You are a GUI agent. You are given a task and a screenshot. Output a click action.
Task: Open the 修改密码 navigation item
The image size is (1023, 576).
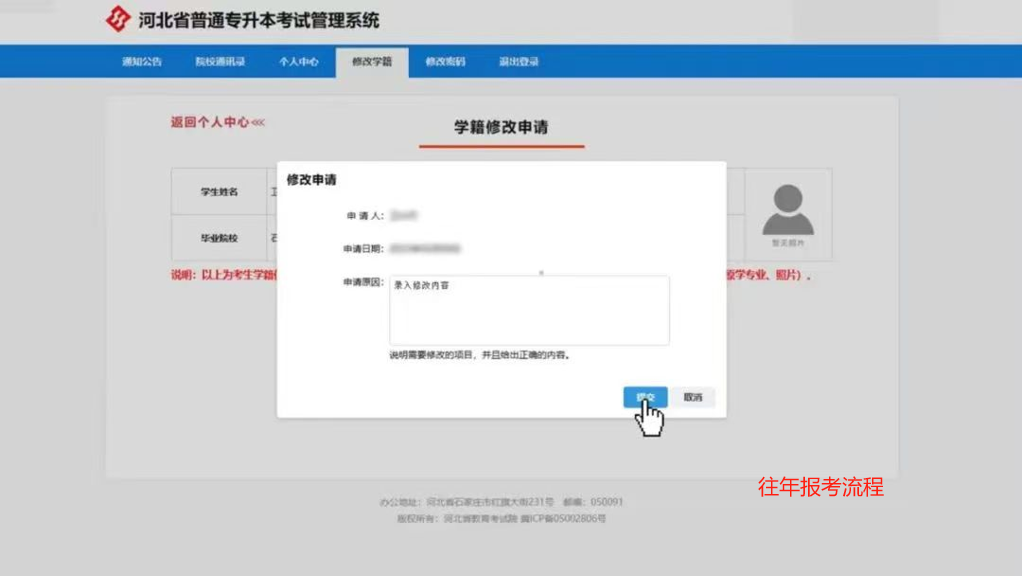[x=446, y=61]
